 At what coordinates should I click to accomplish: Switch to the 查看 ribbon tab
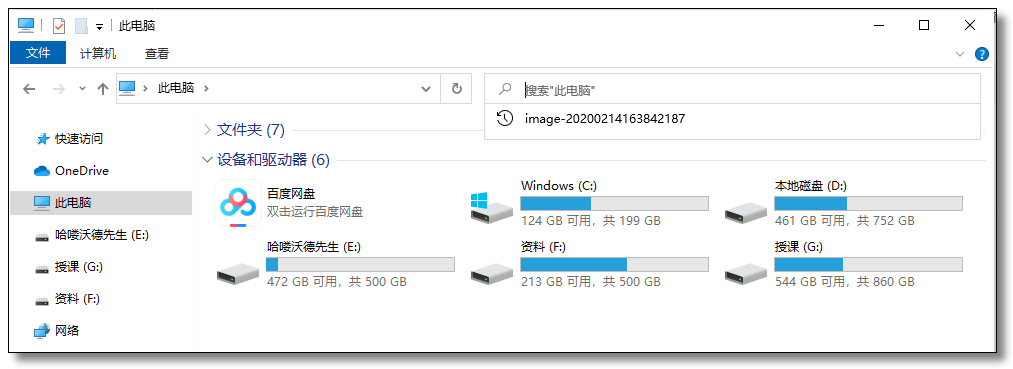[x=157, y=54]
